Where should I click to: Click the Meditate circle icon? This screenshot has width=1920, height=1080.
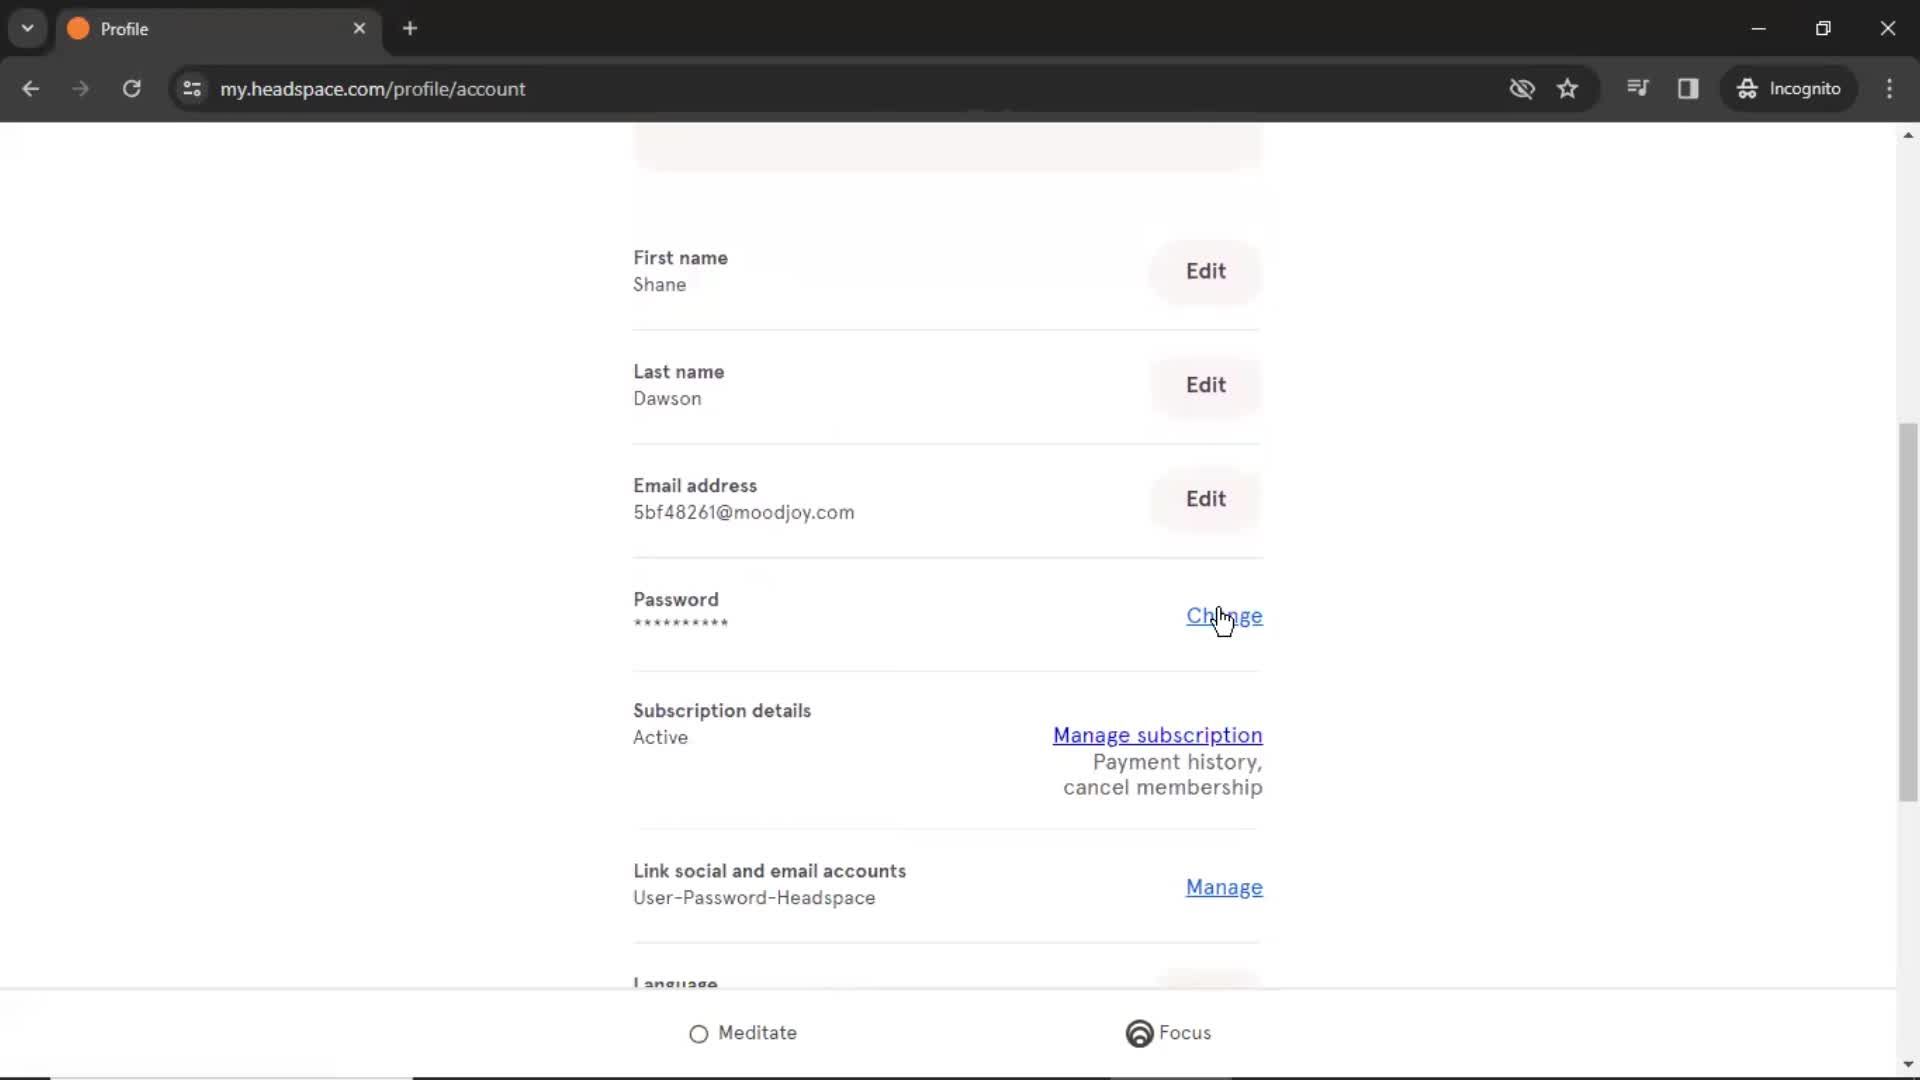[x=698, y=1034]
